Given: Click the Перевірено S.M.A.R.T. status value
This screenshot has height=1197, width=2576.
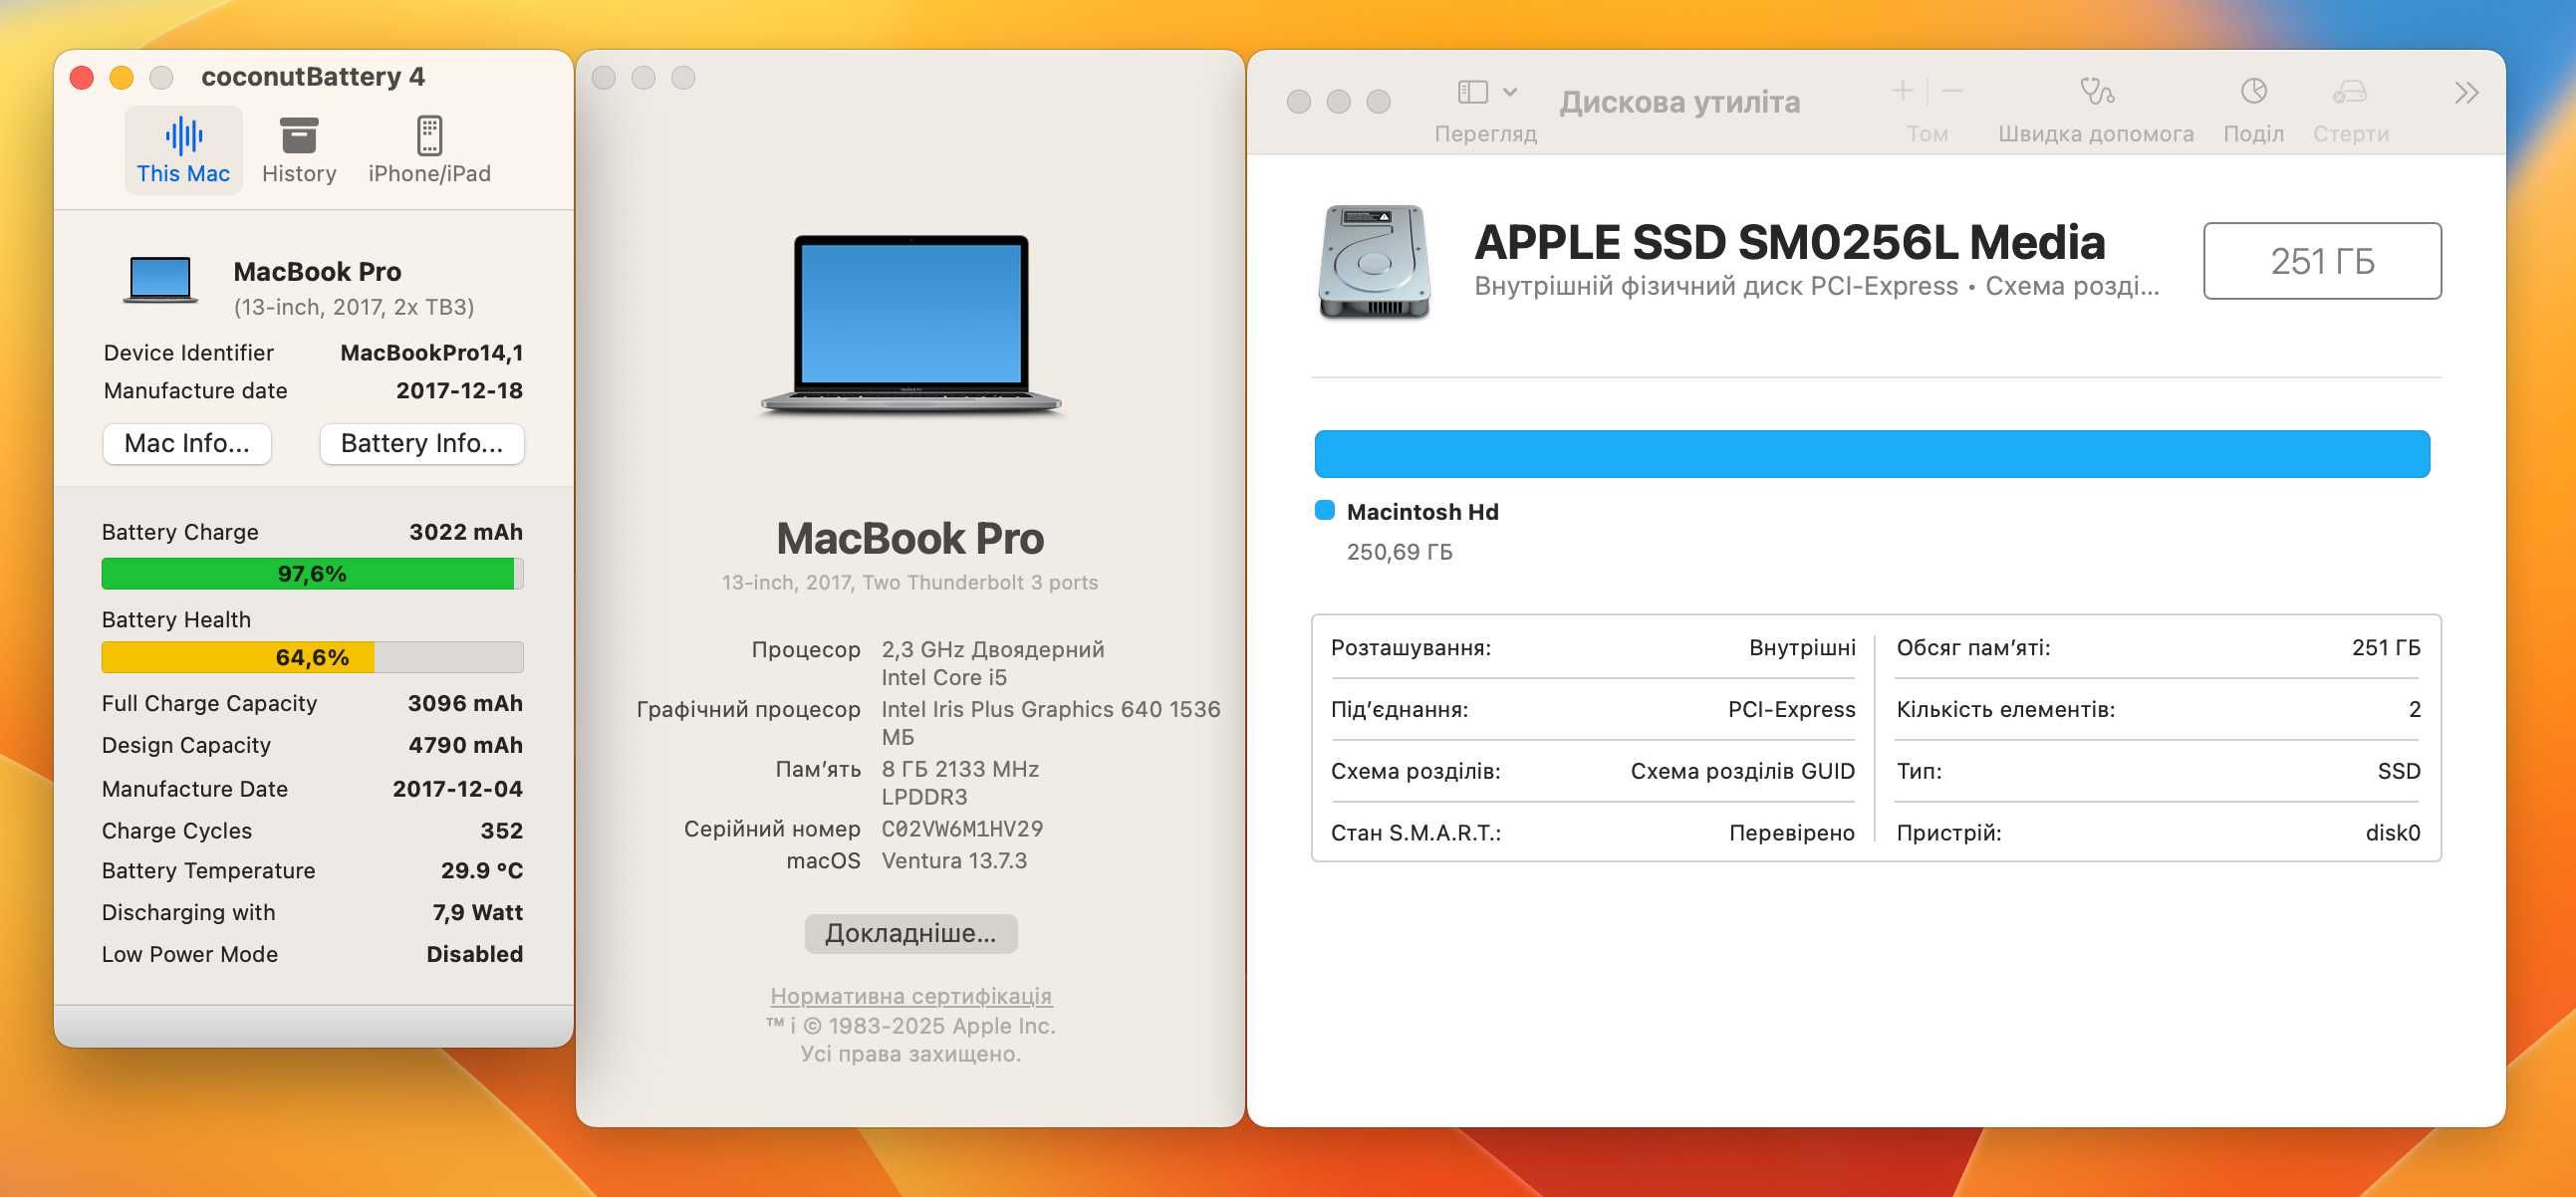Looking at the screenshot, I should 1792,833.
